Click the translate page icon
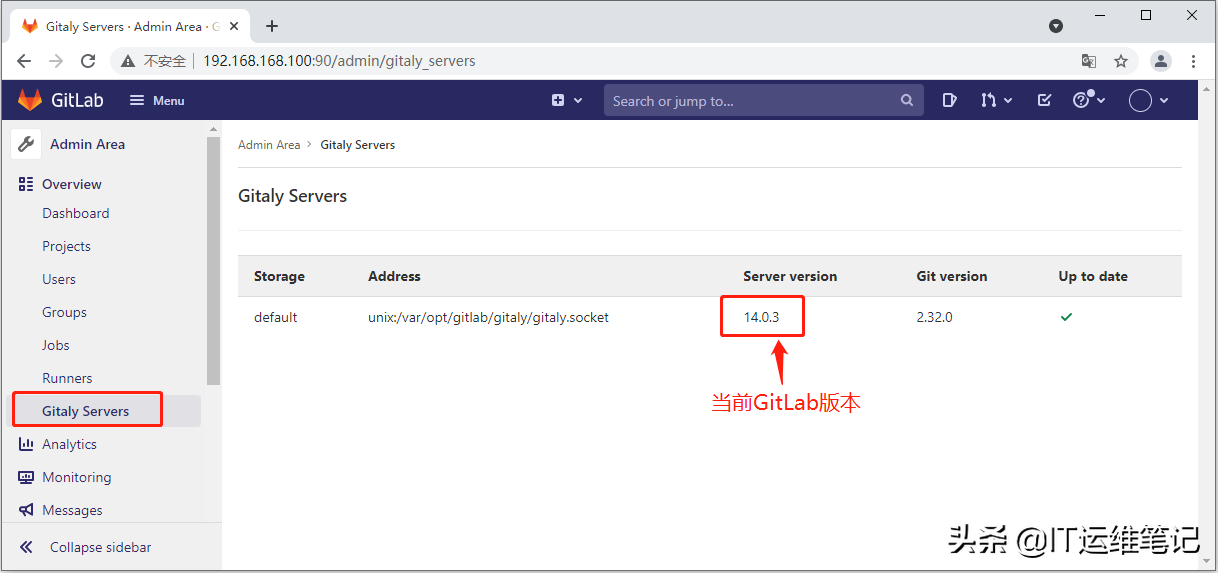 [x=1089, y=61]
